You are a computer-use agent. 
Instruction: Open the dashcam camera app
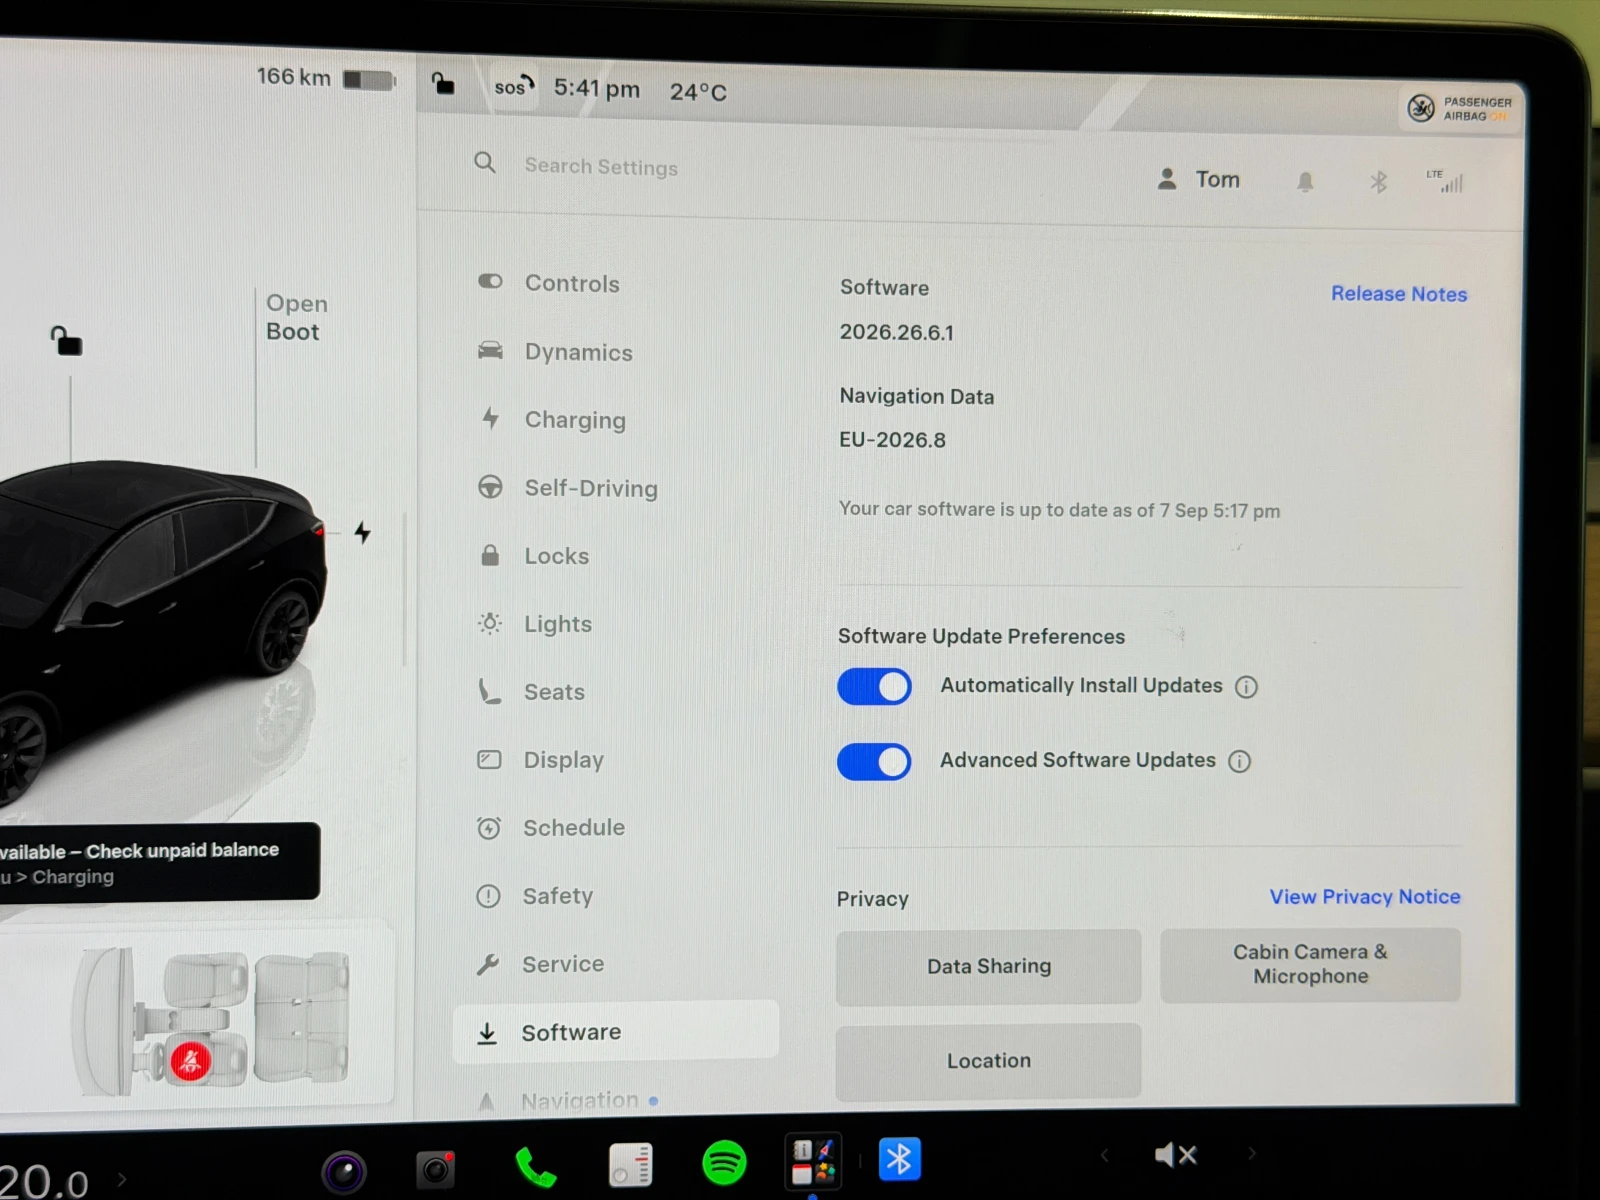pos(436,1168)
